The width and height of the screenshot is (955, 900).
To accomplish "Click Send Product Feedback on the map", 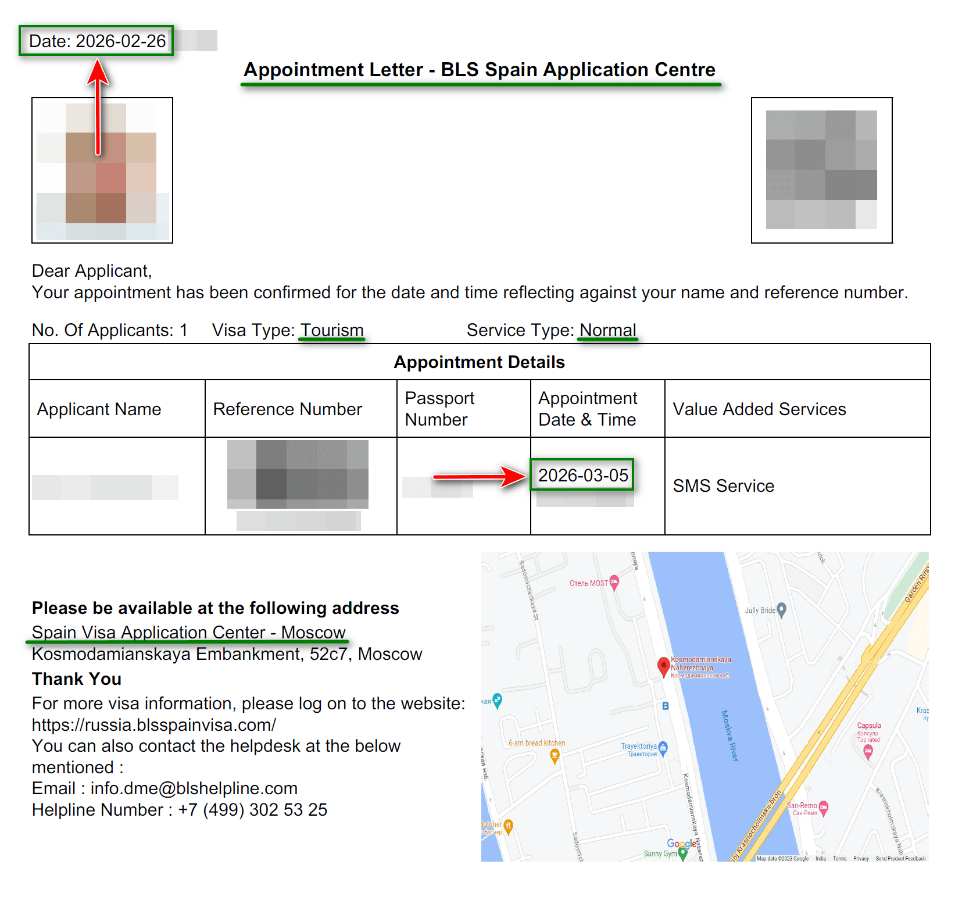I will pyautogui.click(x=901, y=858).
